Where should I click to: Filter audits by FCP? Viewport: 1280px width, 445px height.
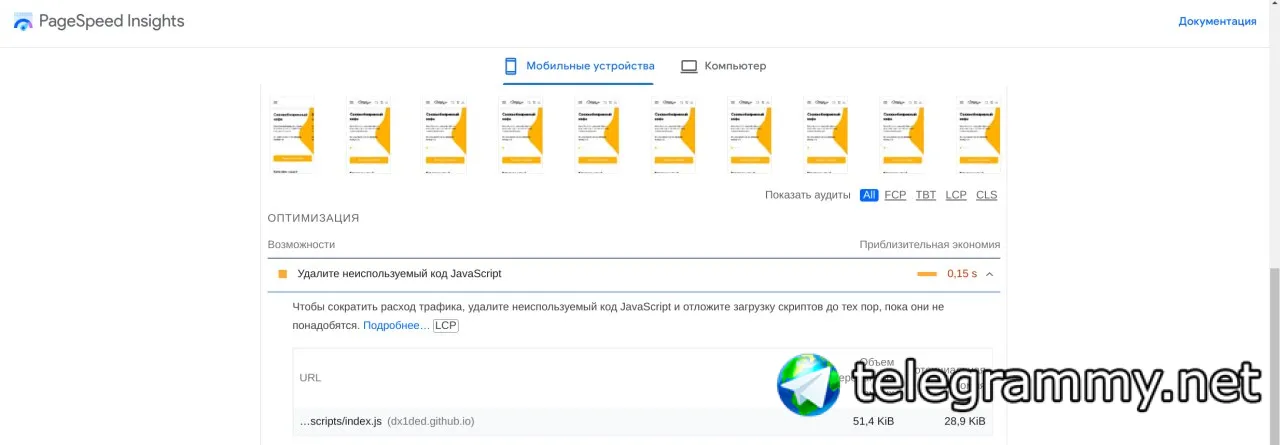tap(895, 195)
